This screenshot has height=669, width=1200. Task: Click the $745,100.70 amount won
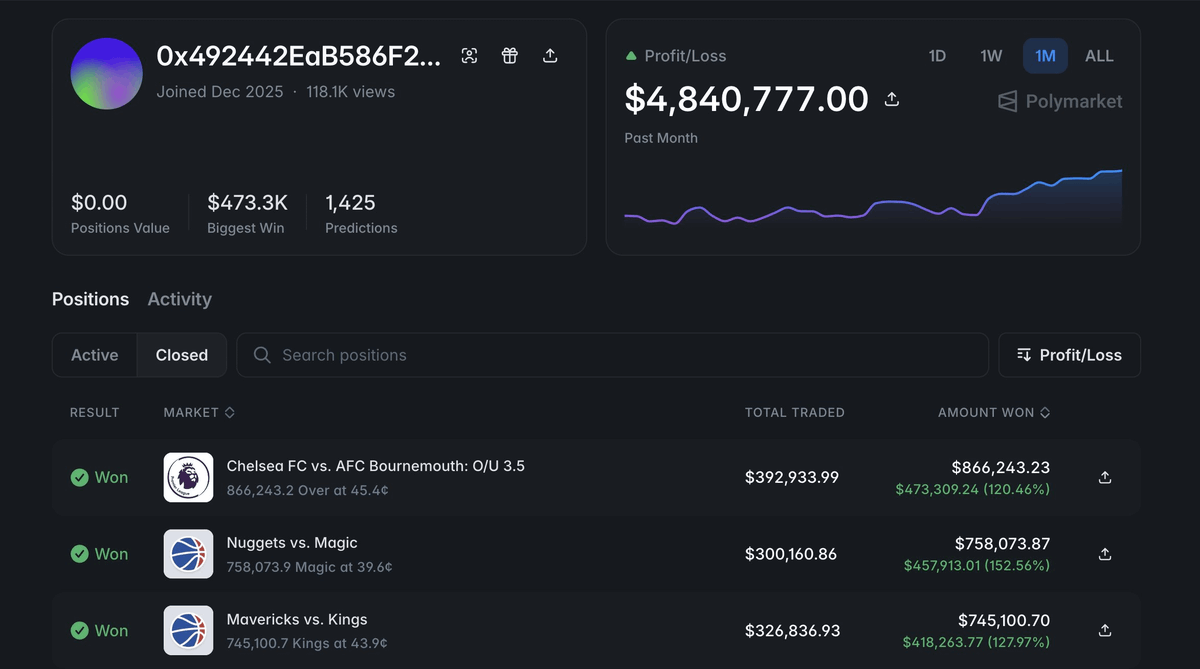click(x=1004, y=620)
